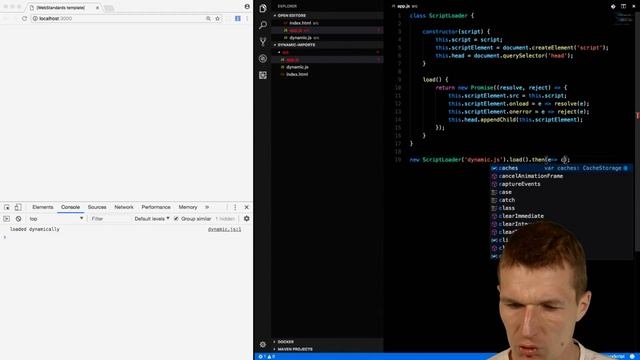This screenshot has height=360, width=640.
Task: Open the Search view in activity bar
Action: click(x=263, y=25)
